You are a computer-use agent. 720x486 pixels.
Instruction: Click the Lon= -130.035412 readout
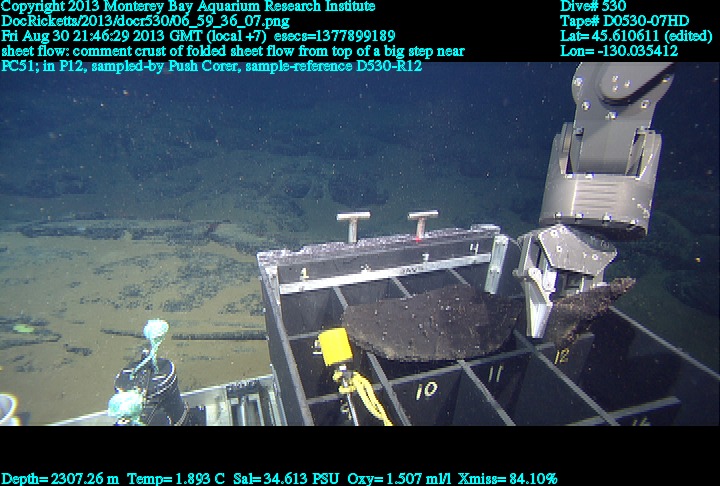[x=619, y=51]
